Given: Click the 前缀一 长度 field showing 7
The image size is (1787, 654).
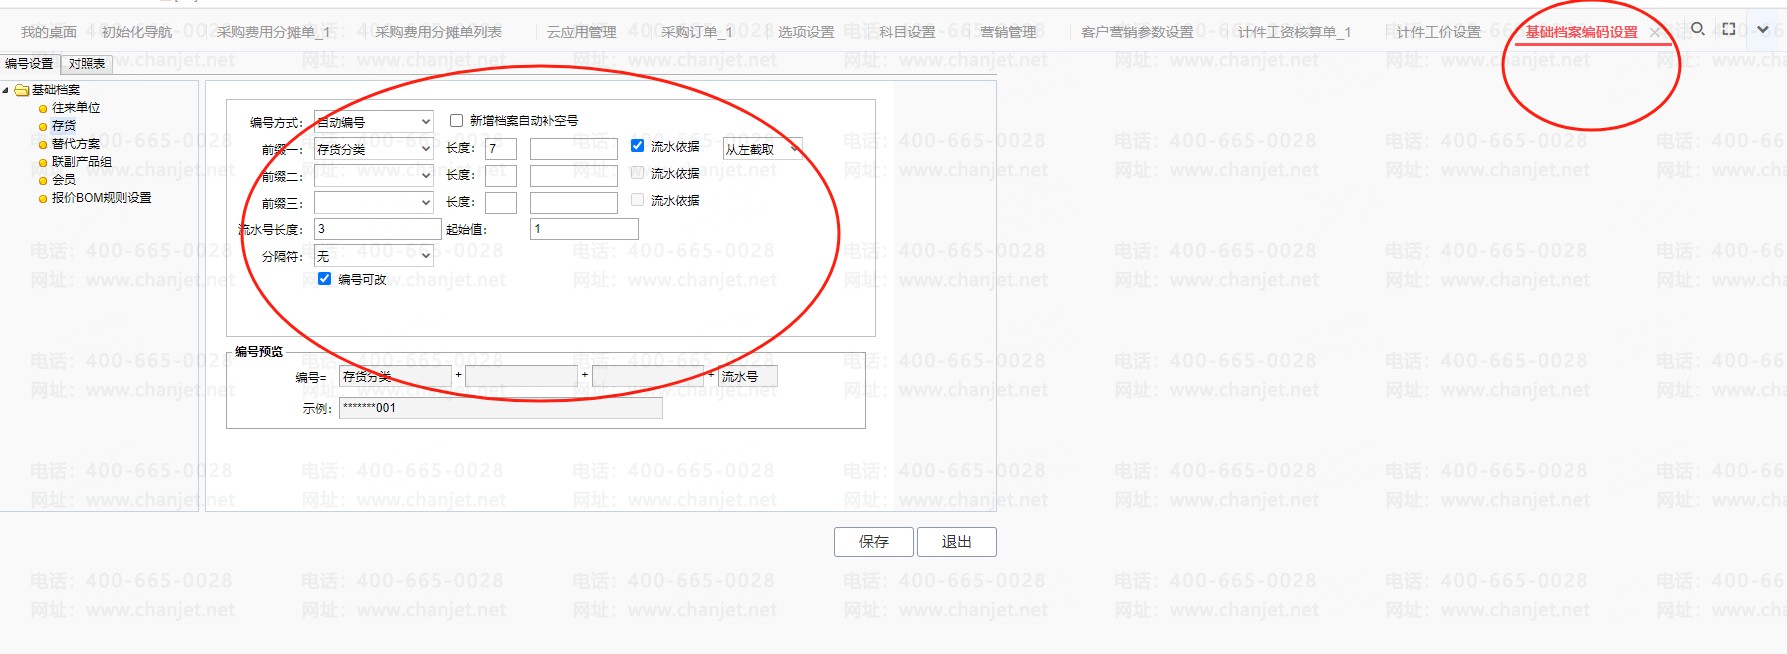Looking at the screenshot, I should 501,149.
